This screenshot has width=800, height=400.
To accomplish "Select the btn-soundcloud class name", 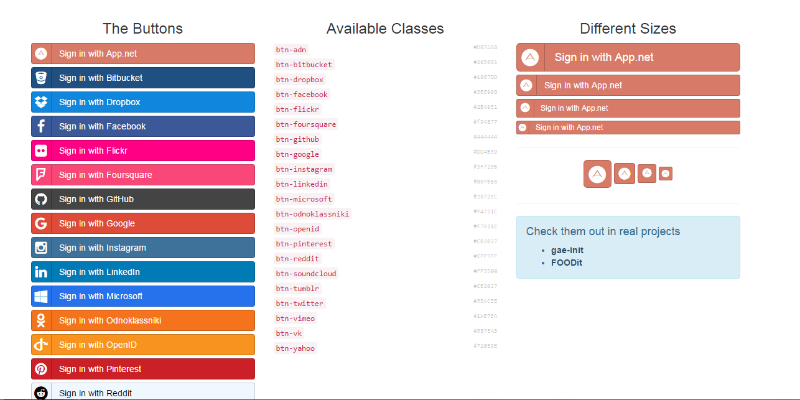I will [306, 273].
